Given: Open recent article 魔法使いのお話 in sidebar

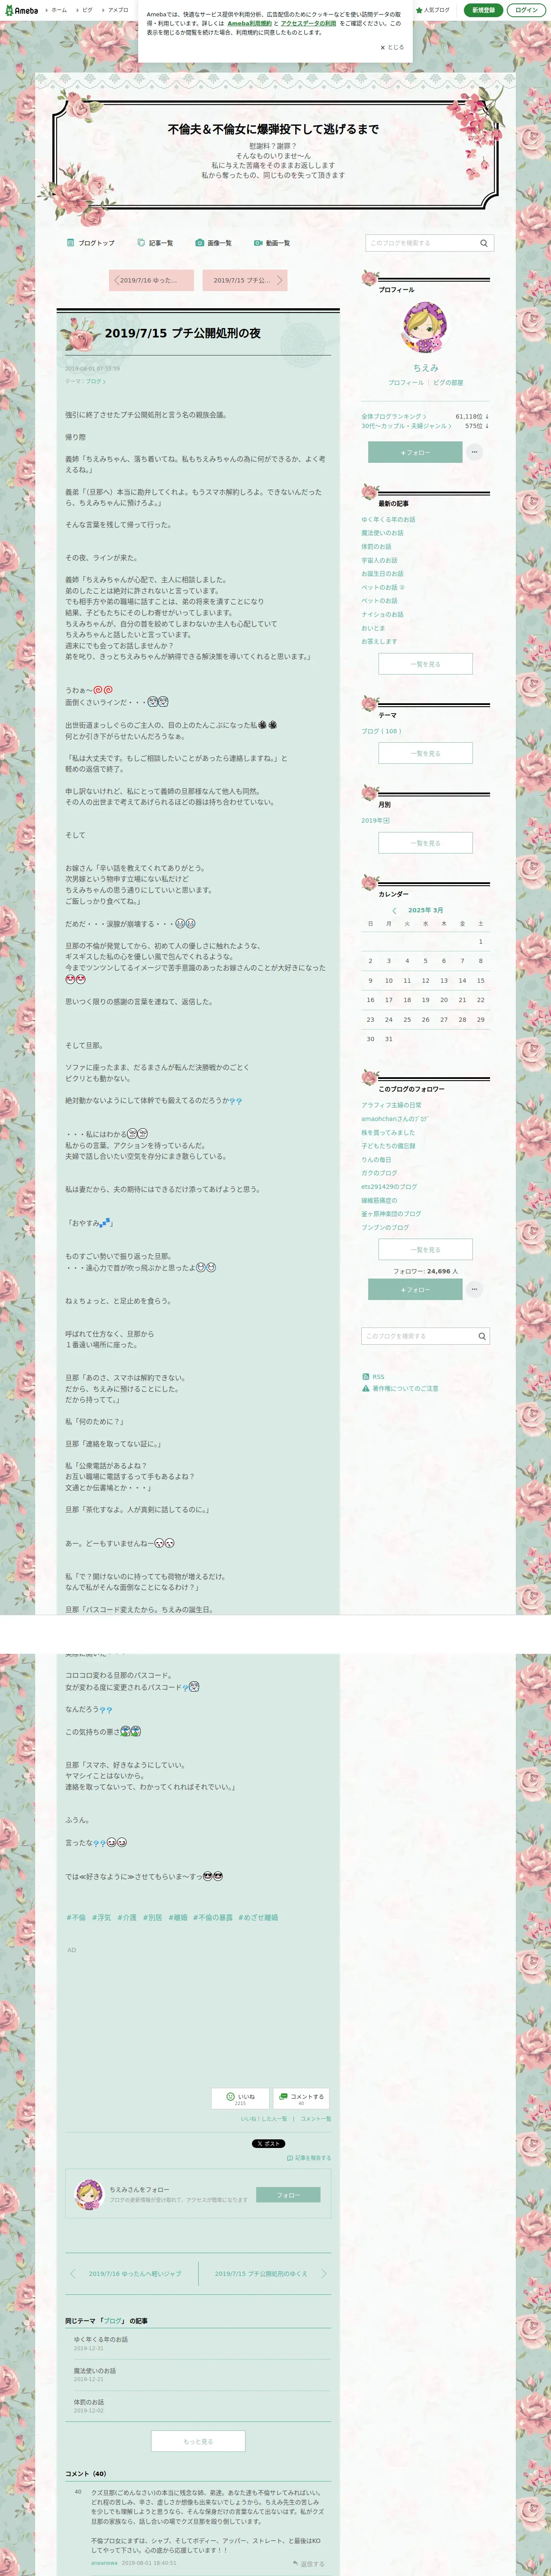Looking at the screenshot, I should 382,533.
